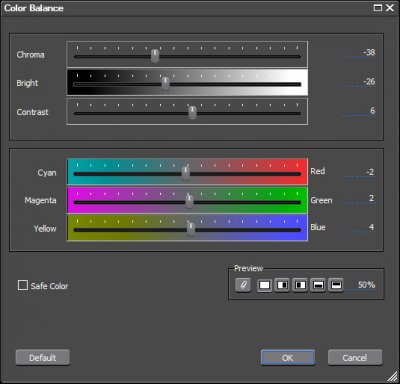Viewport: 400px width, 384px height.
Task: Maximize the Color Balance dialog window
Action: 378,8
